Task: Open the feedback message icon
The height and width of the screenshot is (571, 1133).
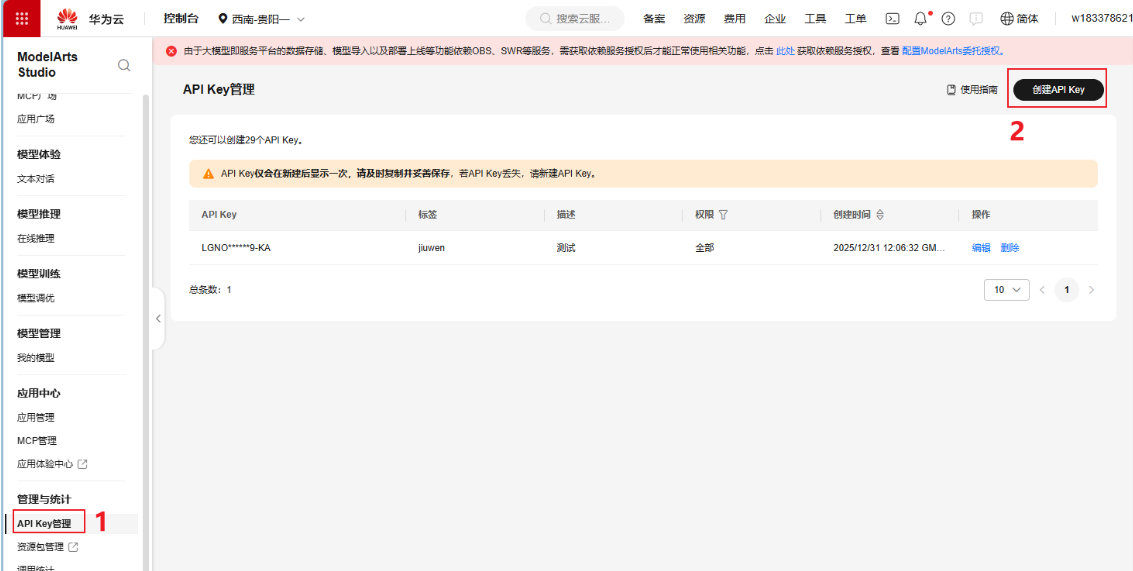Action: coord(975,19)
